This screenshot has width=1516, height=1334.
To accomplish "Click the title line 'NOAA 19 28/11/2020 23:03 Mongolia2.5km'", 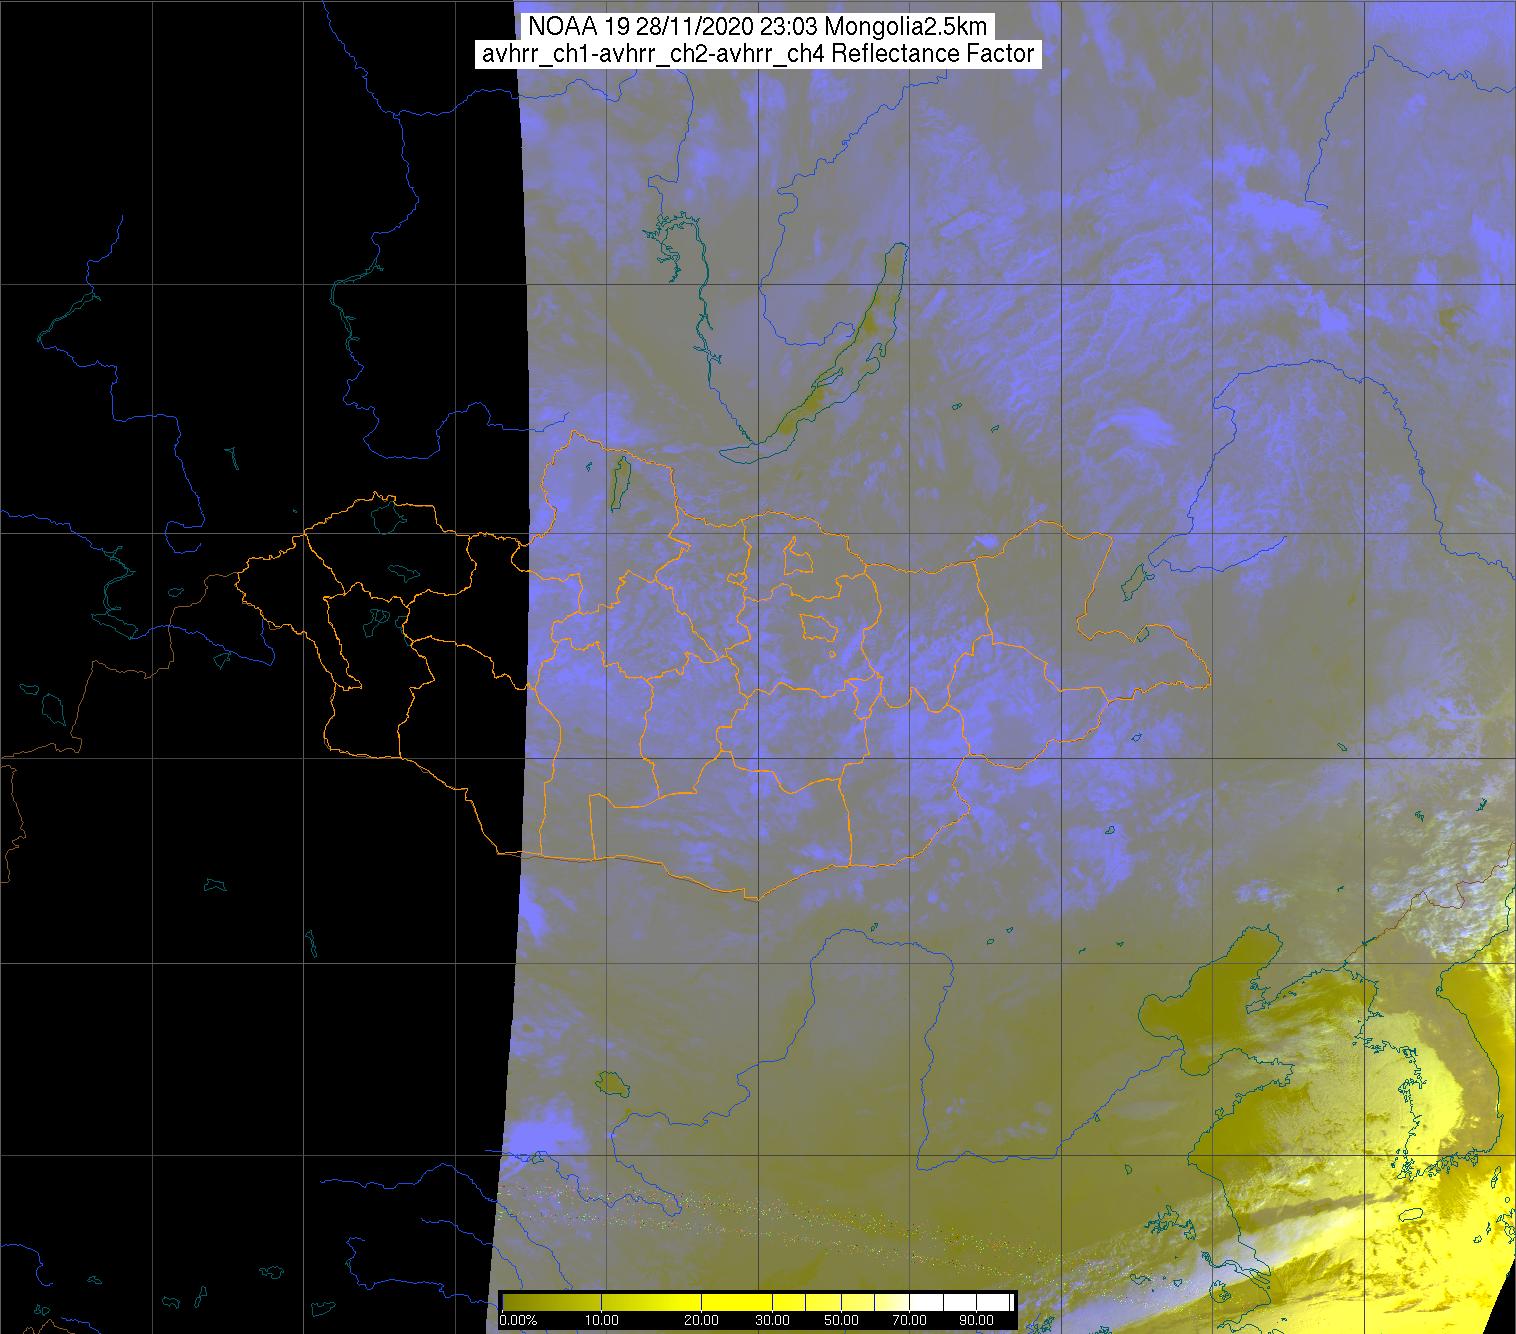I will click(758, 27).
